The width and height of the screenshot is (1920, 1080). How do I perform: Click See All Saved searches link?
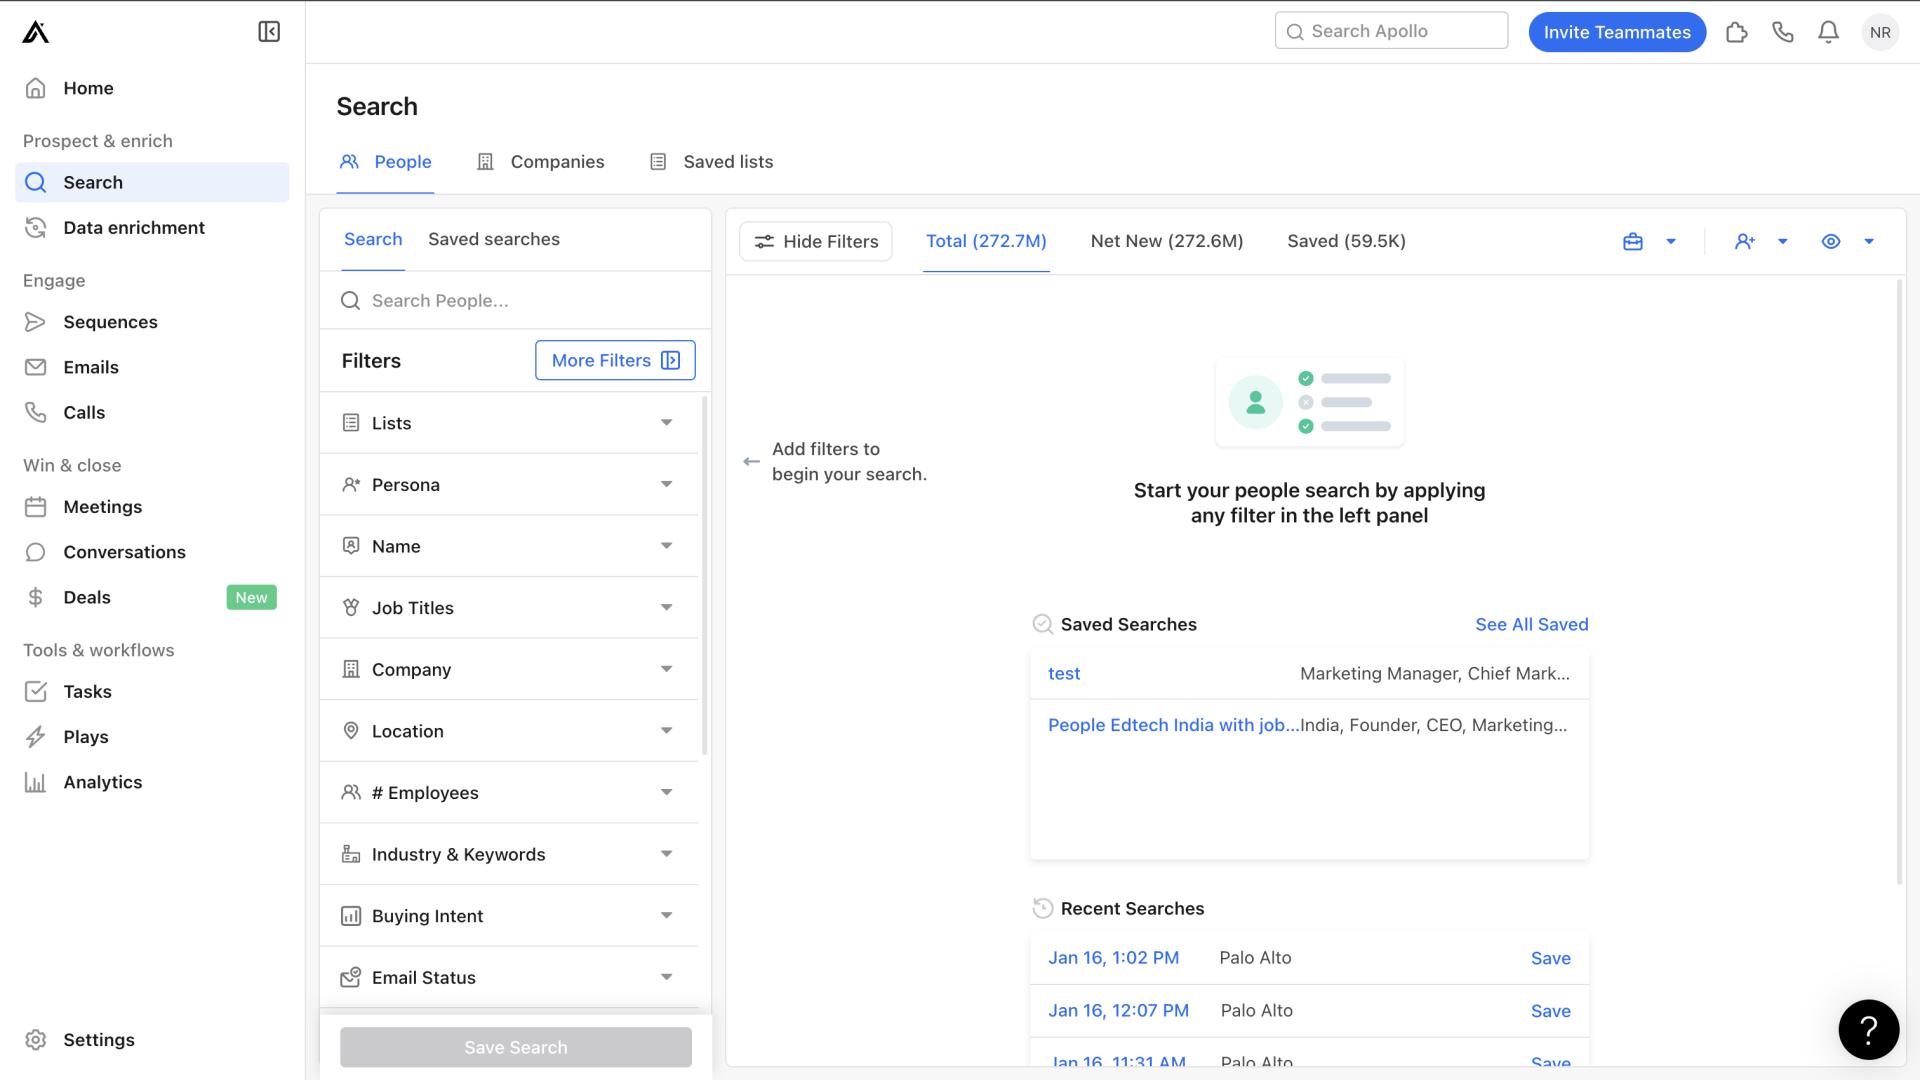coord(1531,624)
